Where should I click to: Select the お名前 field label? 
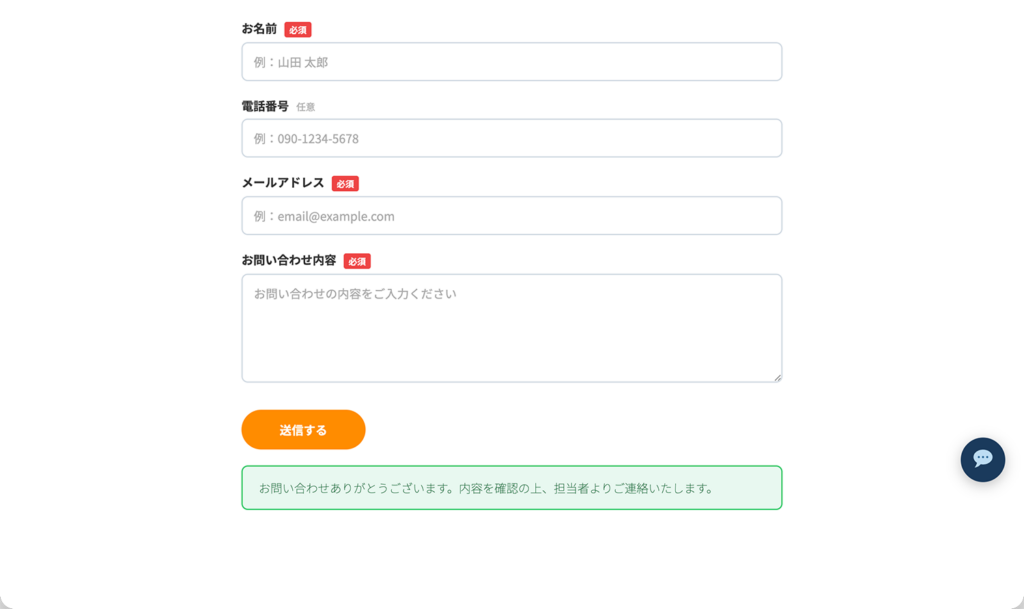[x=258, y=29]
